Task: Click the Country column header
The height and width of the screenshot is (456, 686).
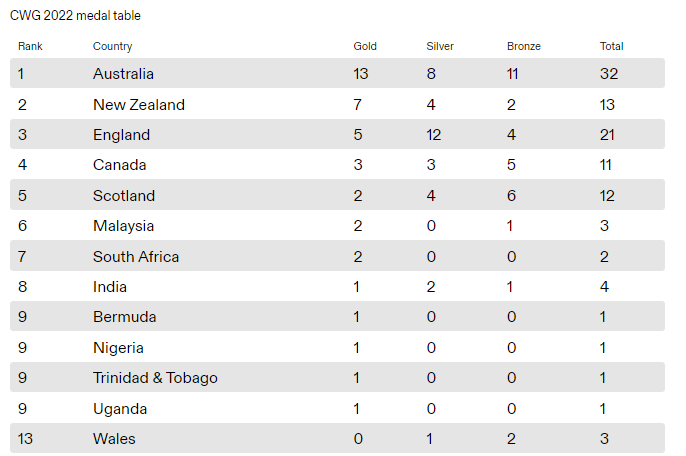Action: (x=112, y=46)
